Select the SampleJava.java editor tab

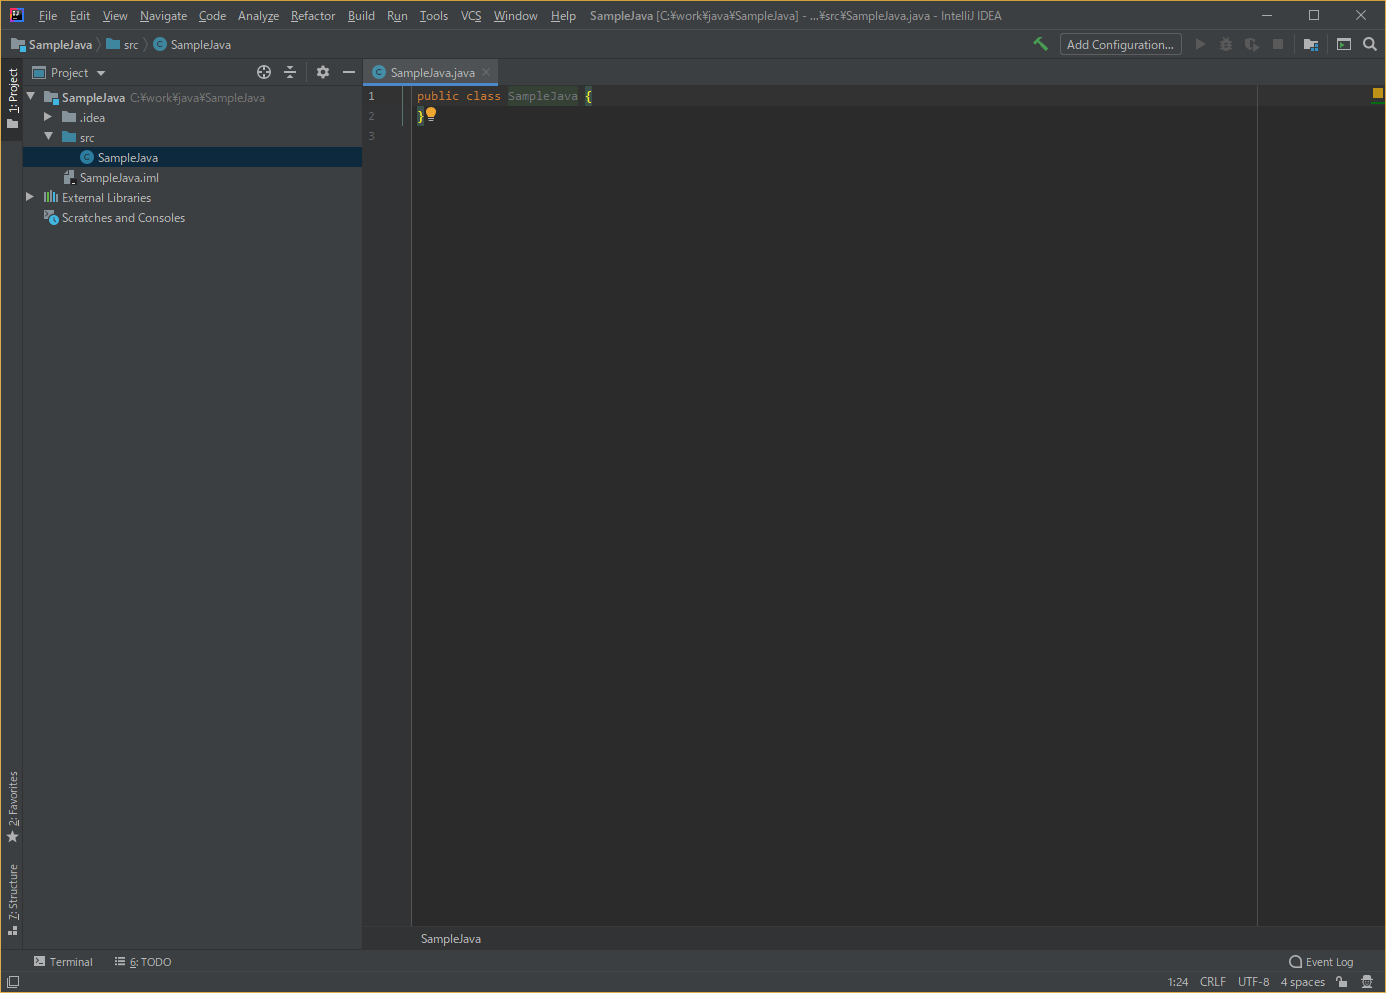pyautogui.click(x=432, y=73)
